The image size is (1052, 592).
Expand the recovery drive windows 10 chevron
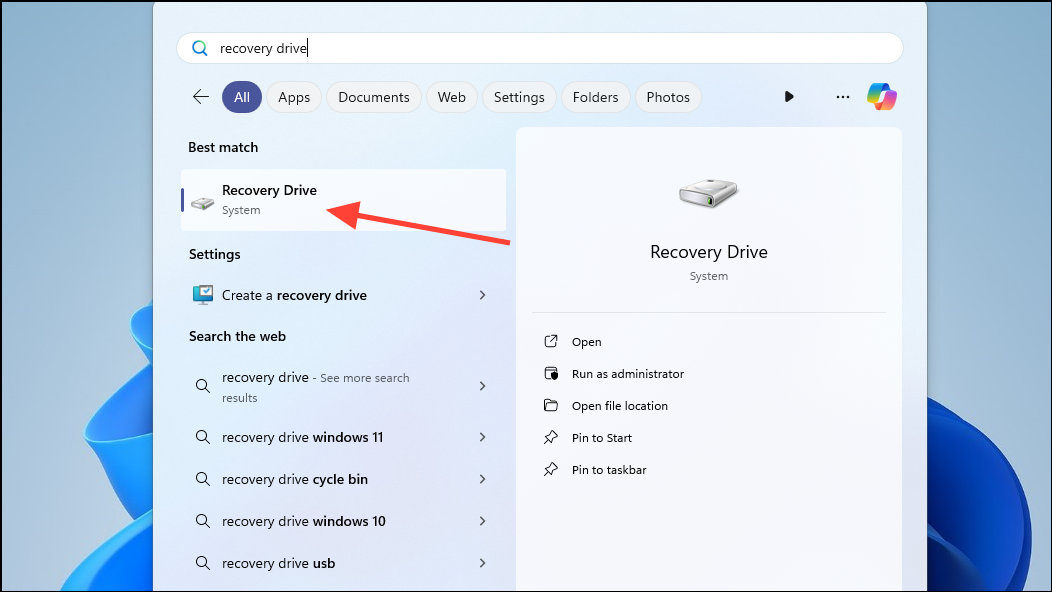(x=482, y=521)
